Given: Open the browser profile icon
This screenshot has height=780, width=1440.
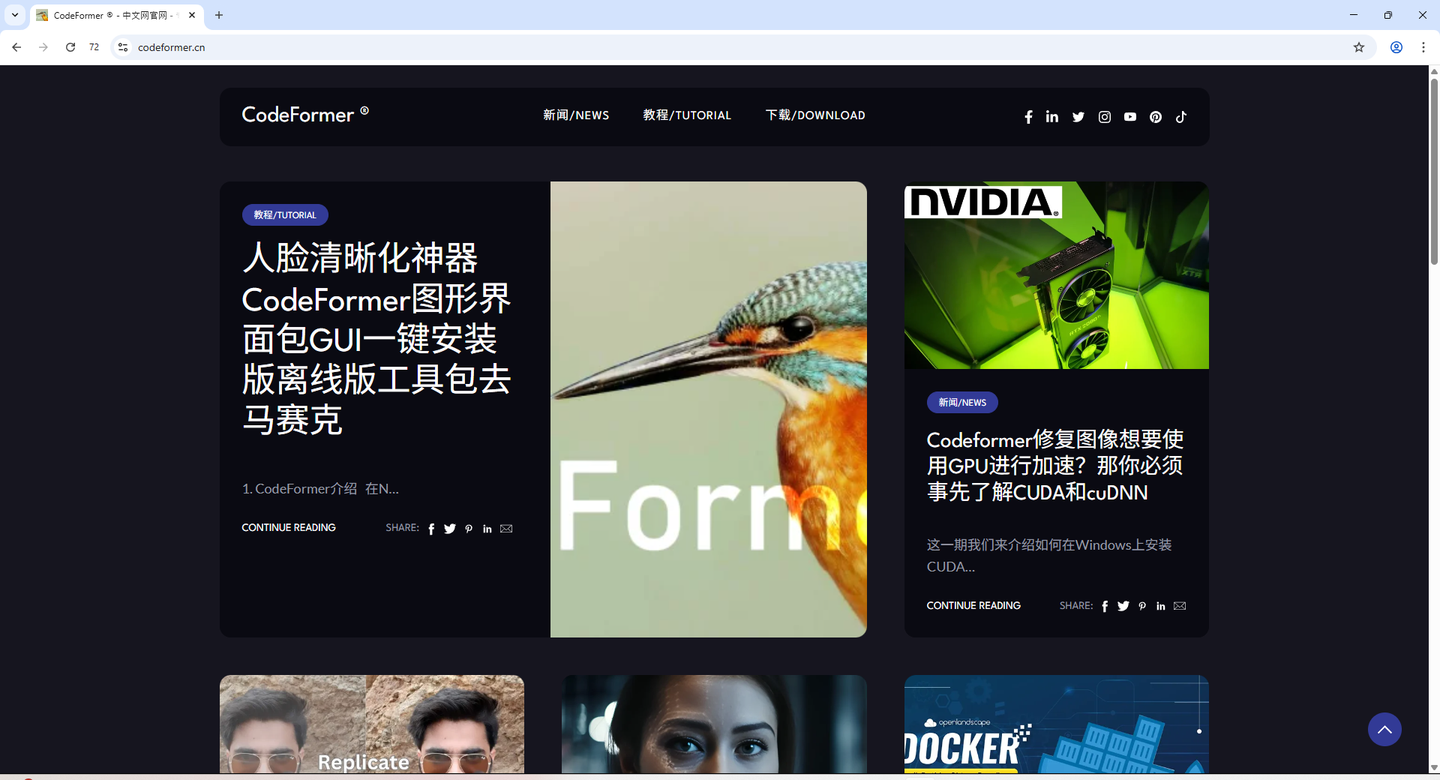Looking at the screenshot, I should click(x=1396, y=47).
